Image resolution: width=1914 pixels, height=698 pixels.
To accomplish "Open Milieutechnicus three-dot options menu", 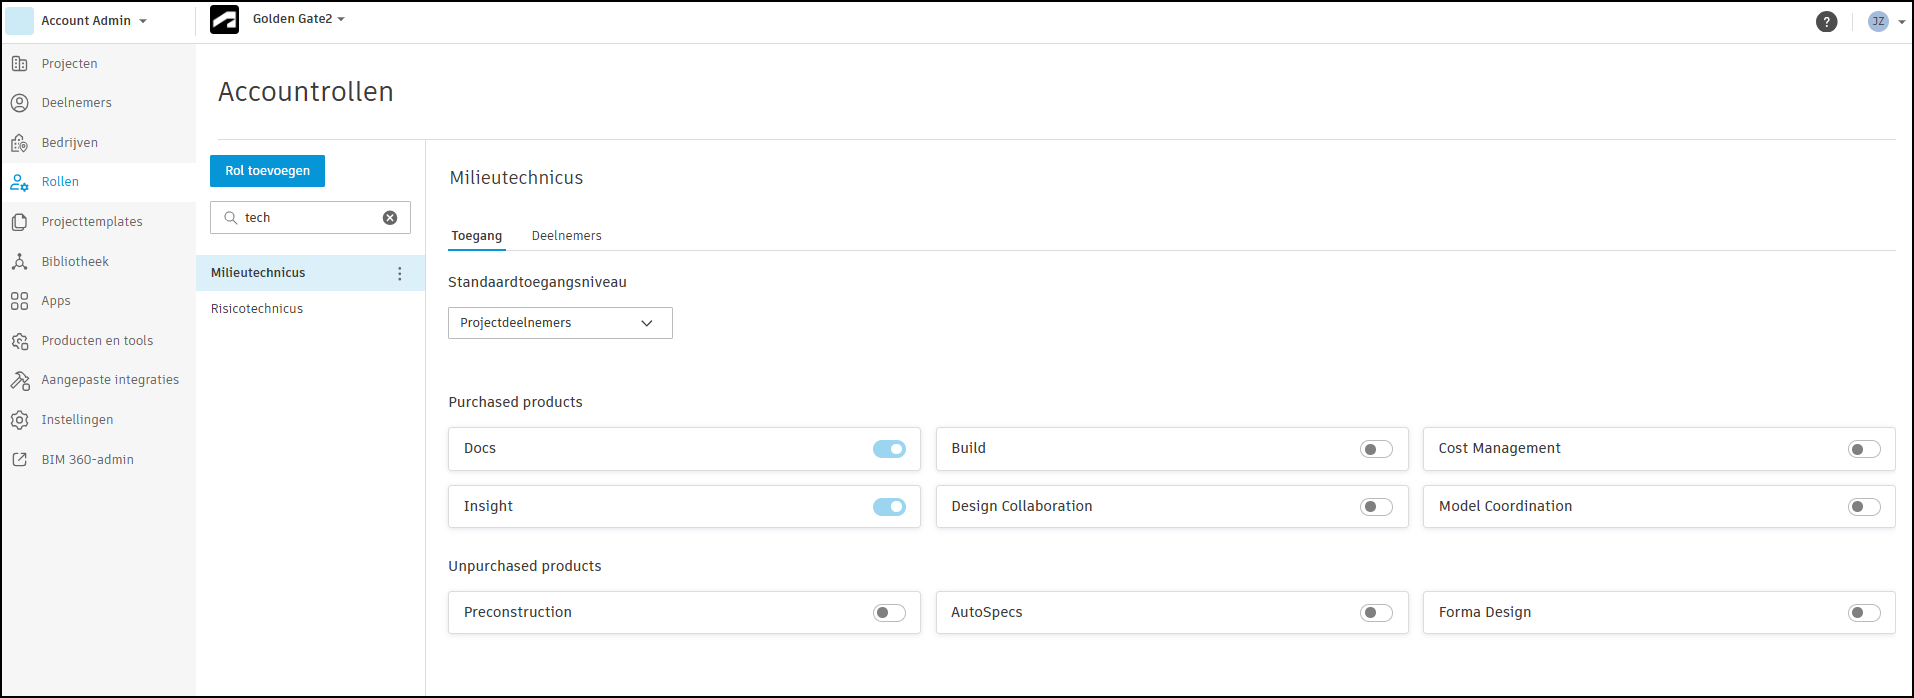I will (399, 273).
